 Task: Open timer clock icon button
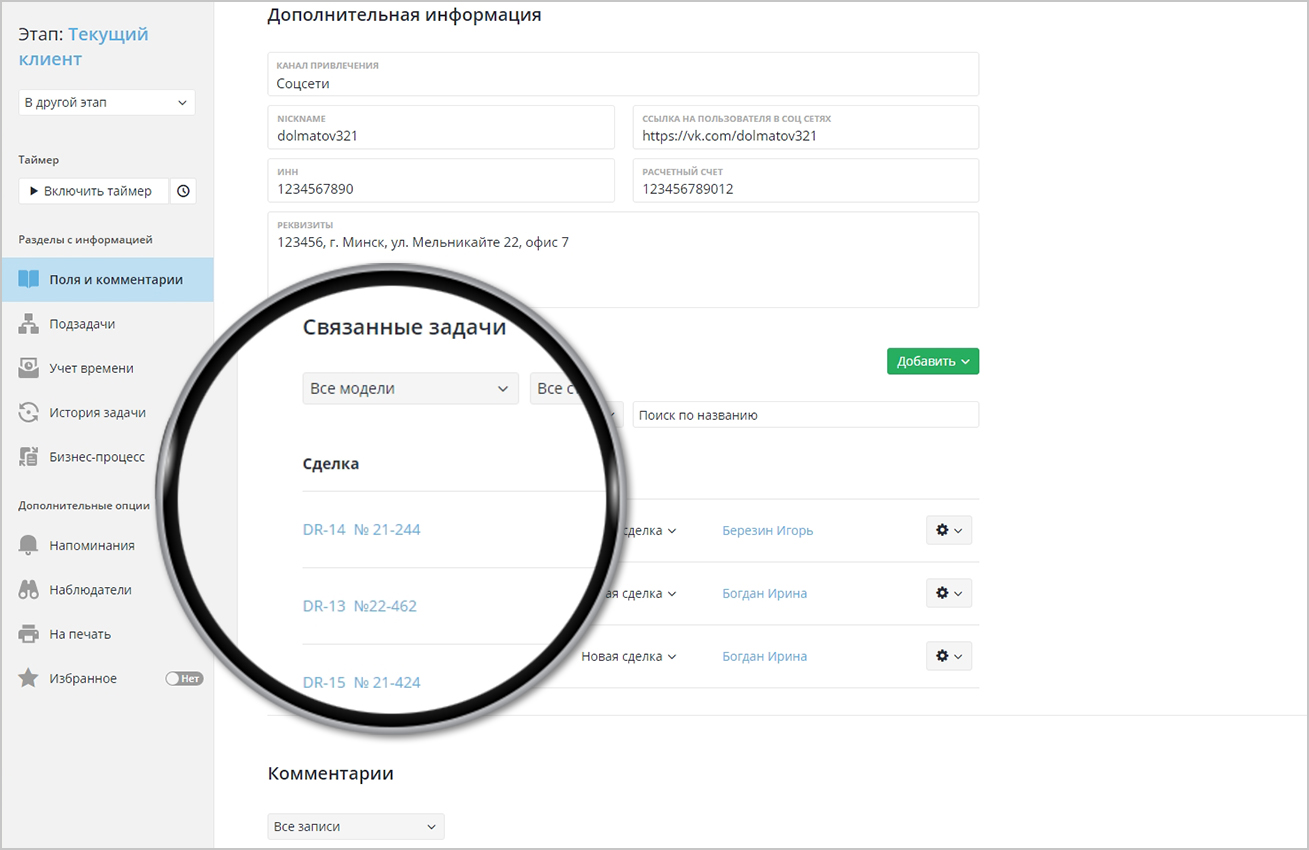(x=183, y=191)
